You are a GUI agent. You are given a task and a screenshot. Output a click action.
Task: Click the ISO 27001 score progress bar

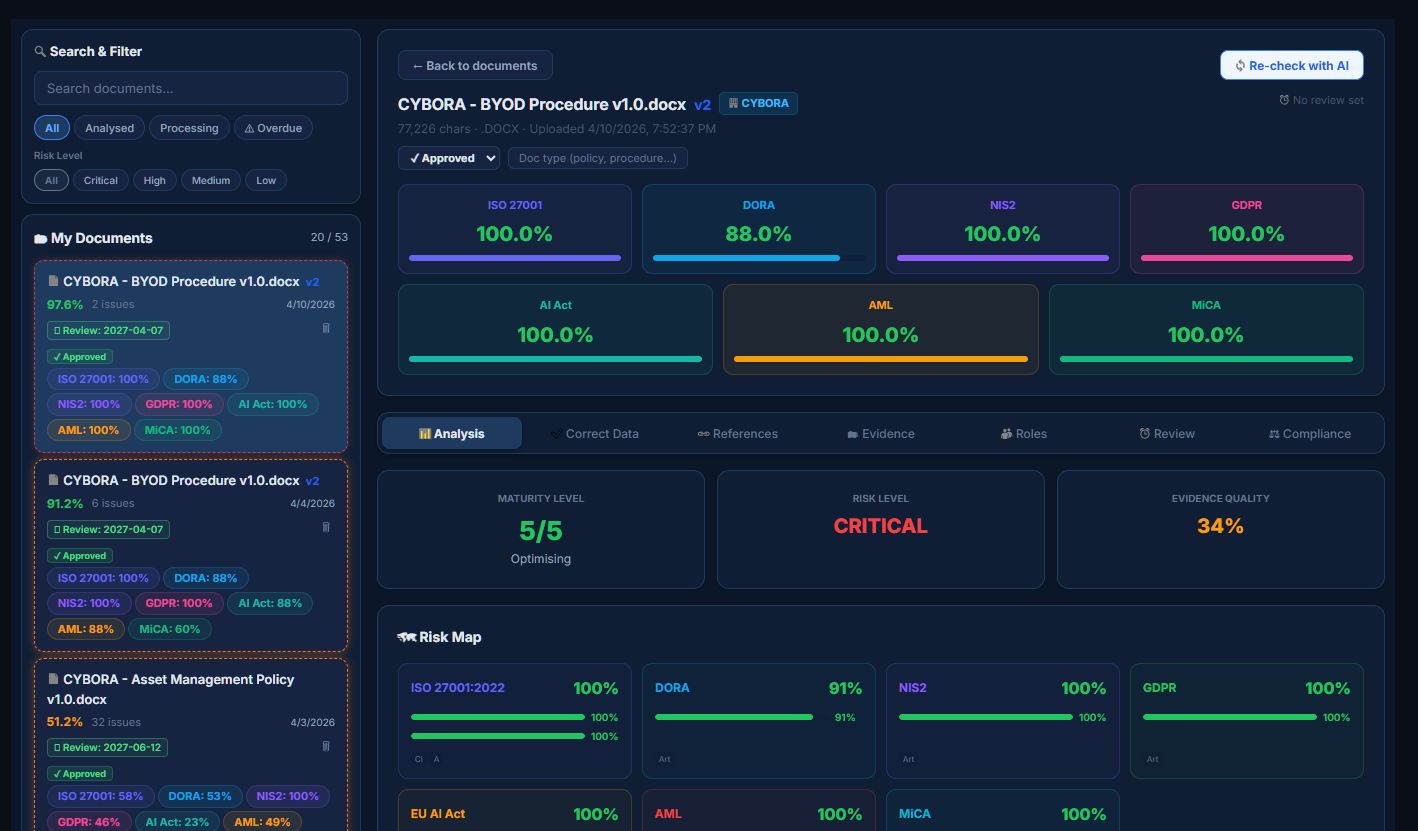(x=515, y=258)
